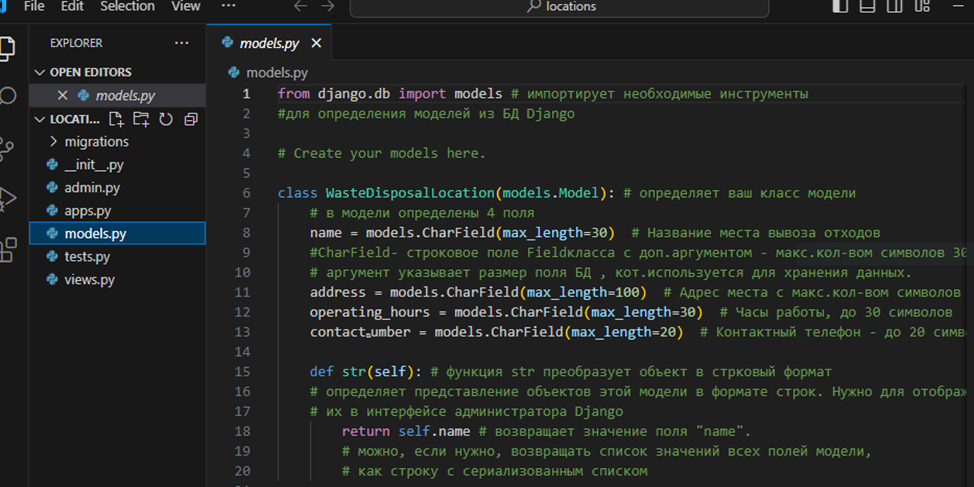Open the Edit menu
The height and width of the screenshot is (487, 974).
coord(73,6)
